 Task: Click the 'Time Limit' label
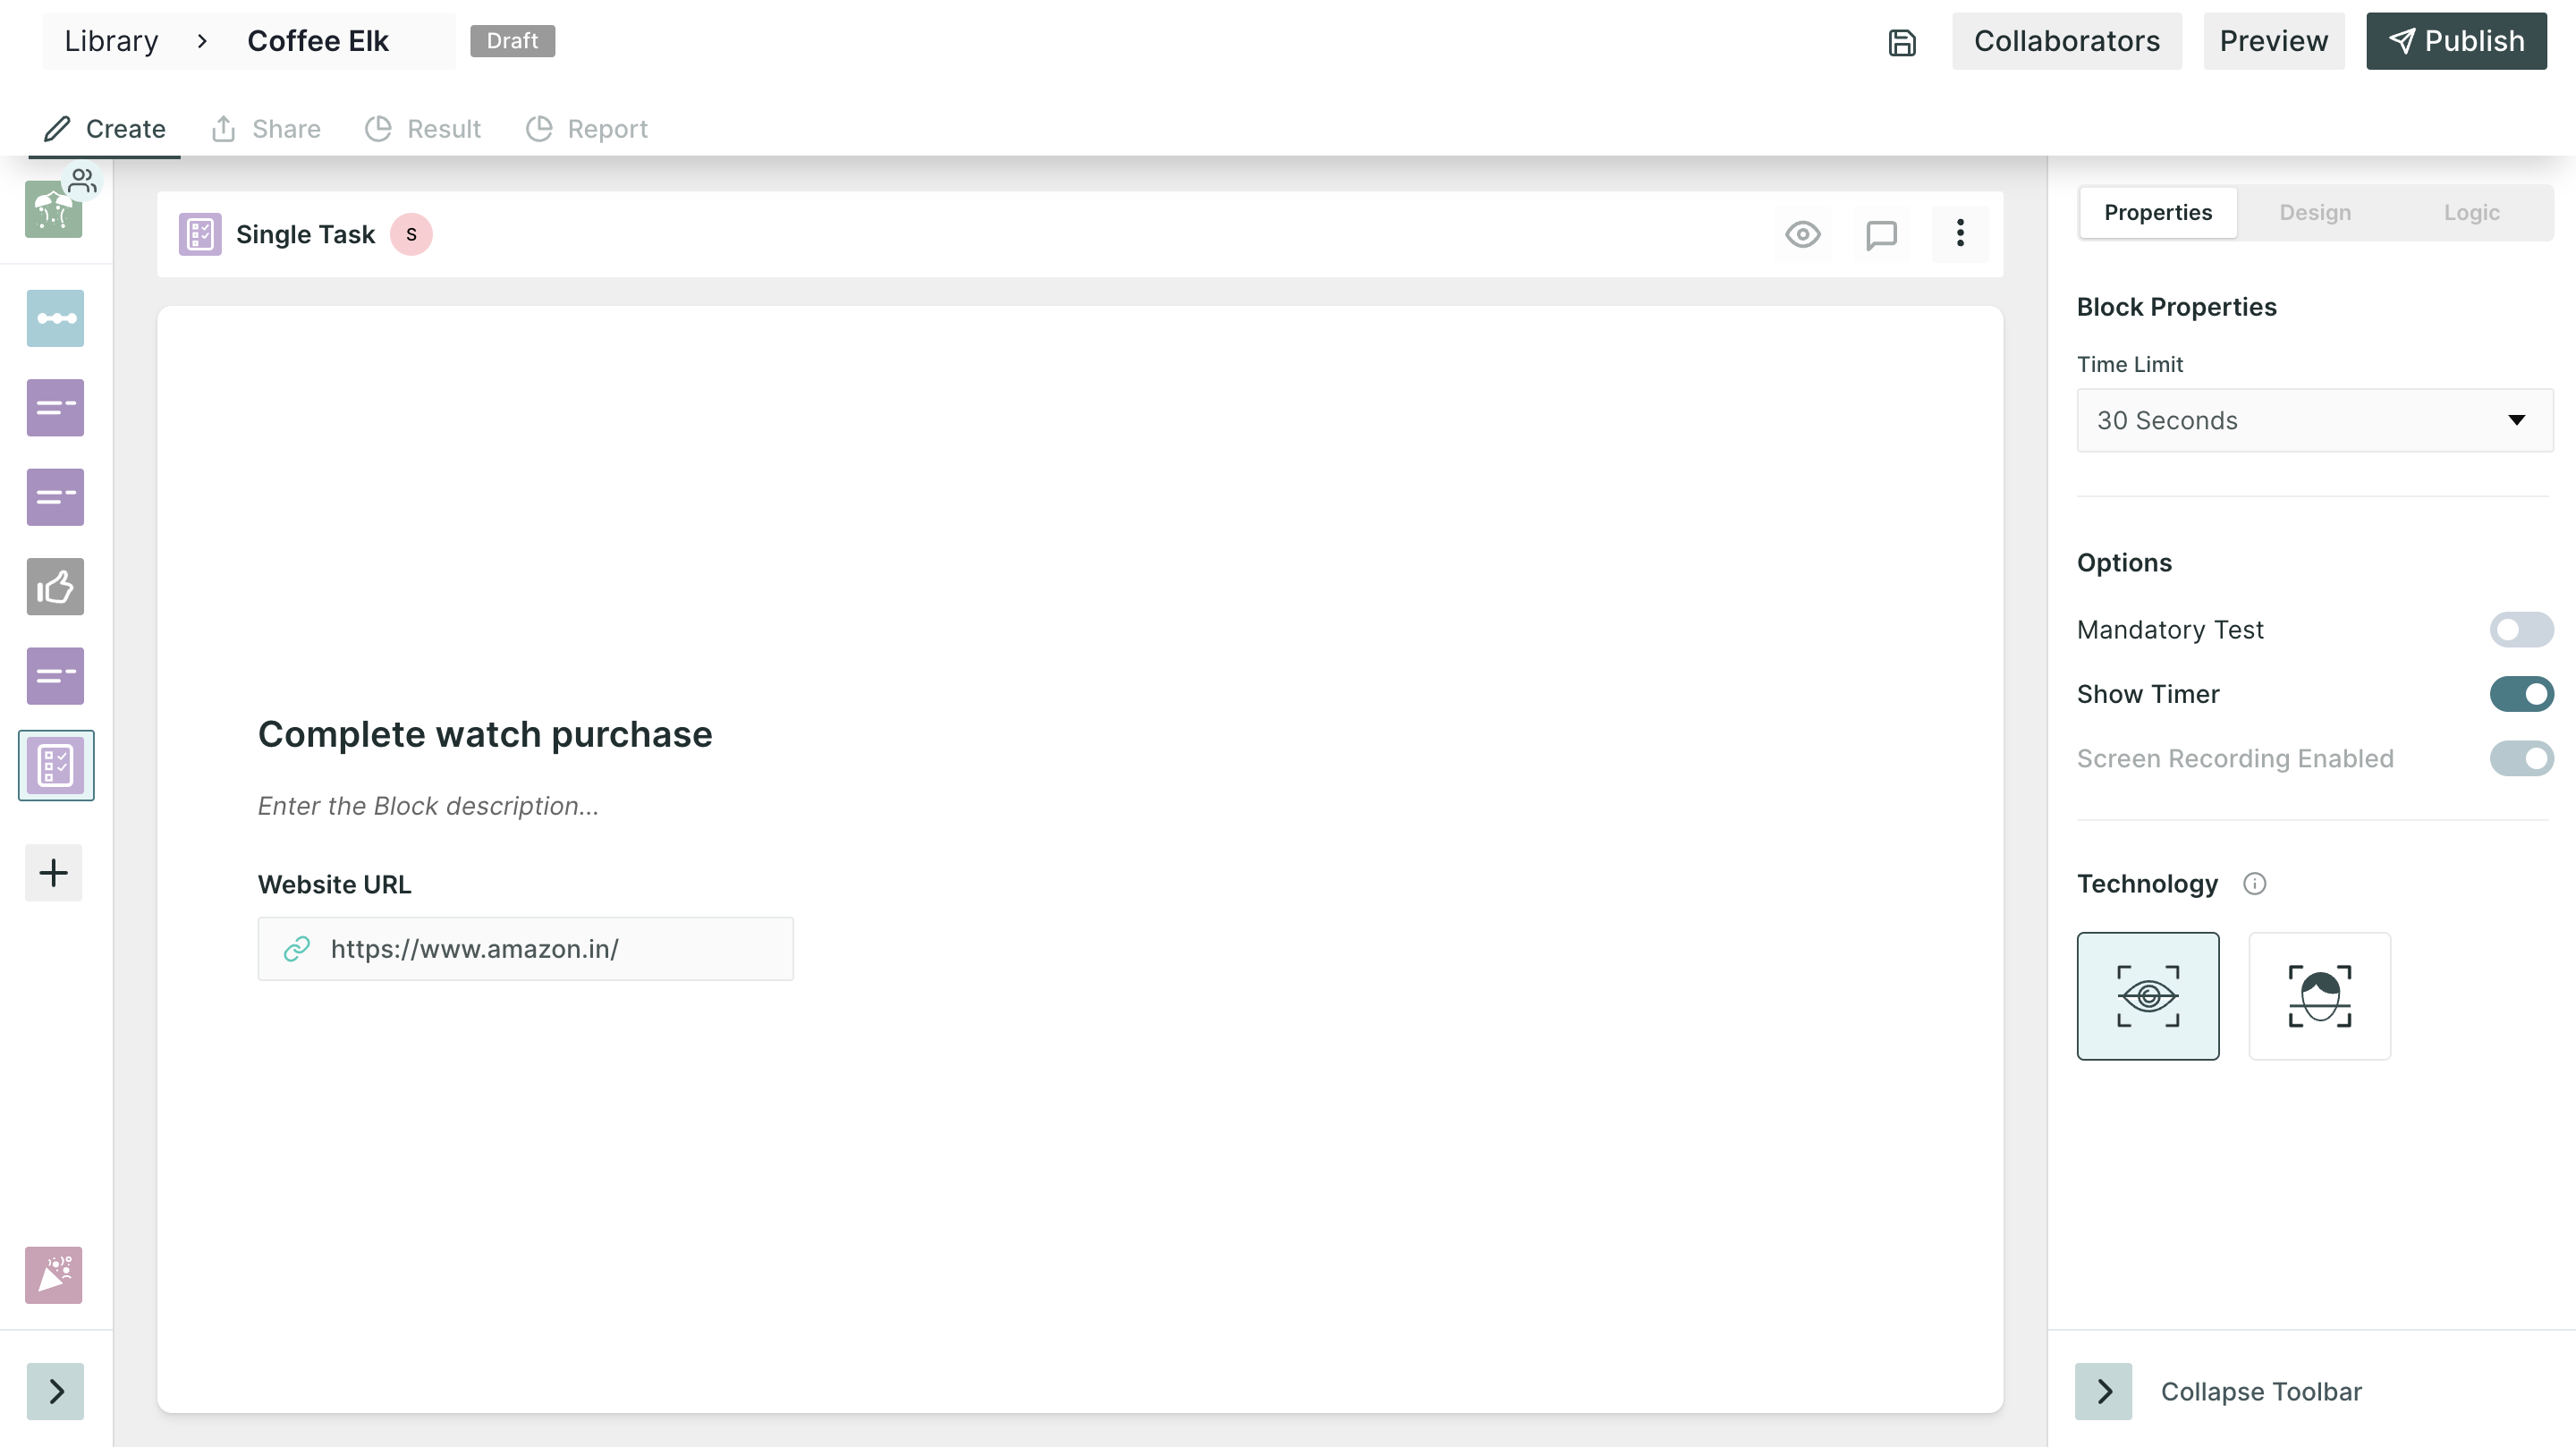coord(2129,364)
